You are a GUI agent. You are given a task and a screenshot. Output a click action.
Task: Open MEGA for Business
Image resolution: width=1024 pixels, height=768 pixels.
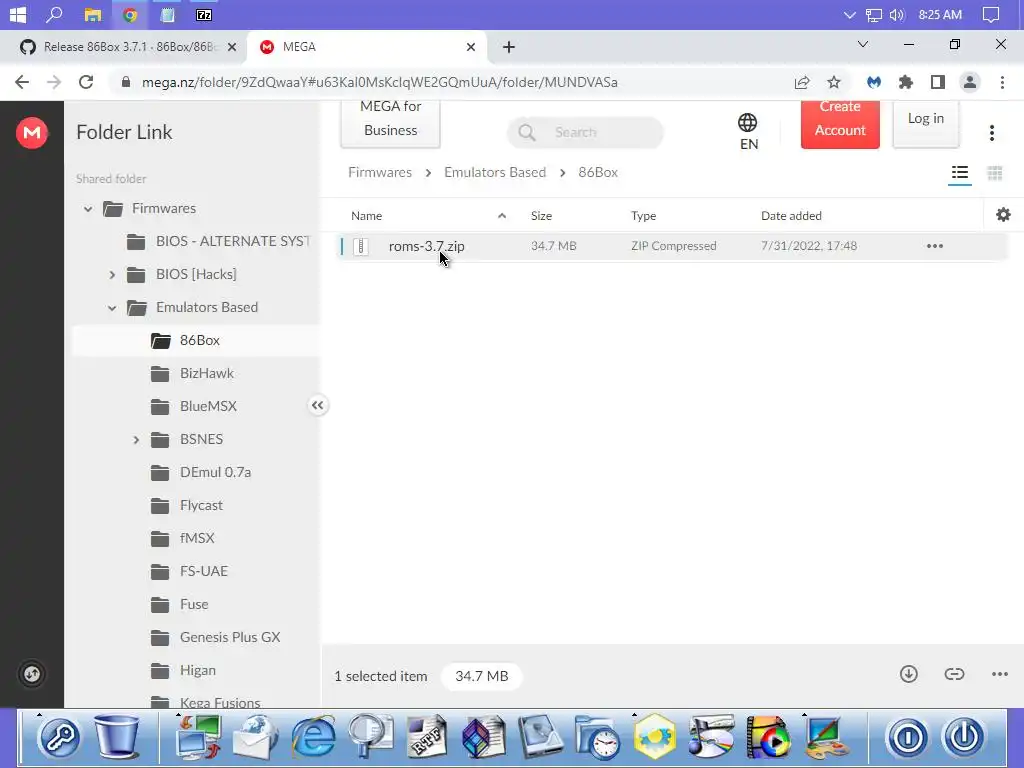point(391,123)
